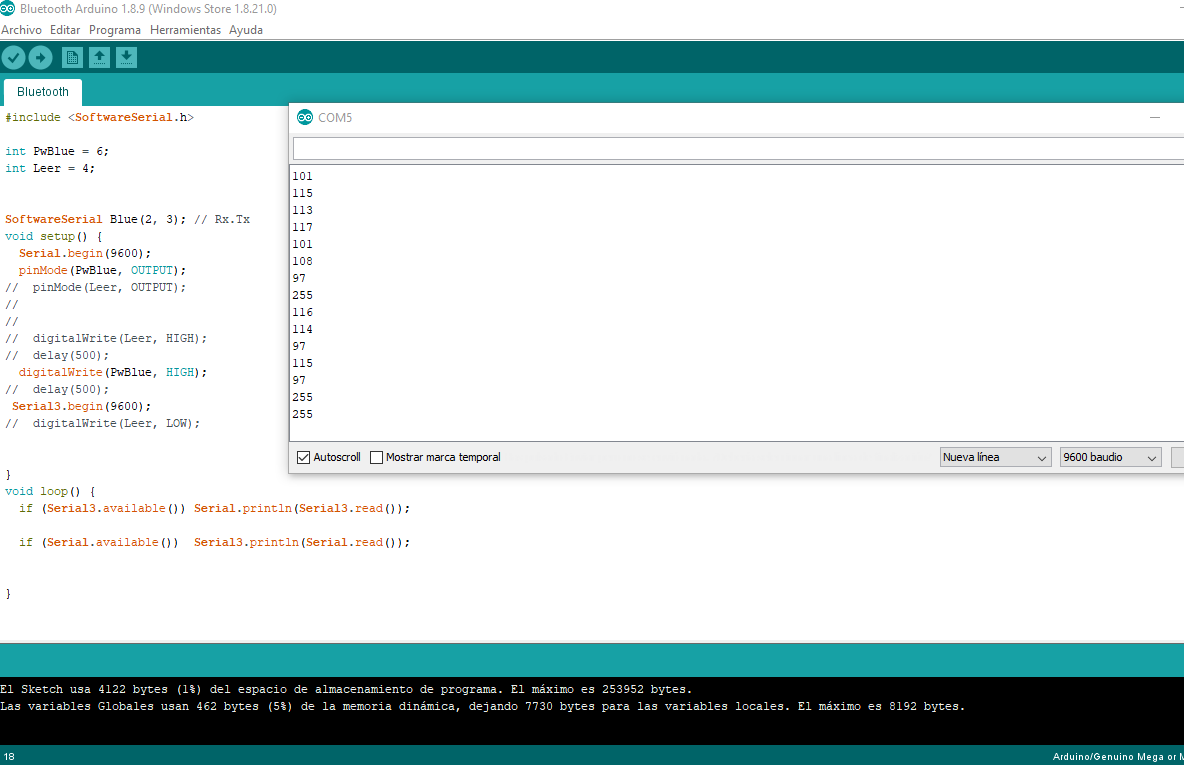Click the Arduino logo in the COM5 window
The height and width of the screenshot is (765, 1184).
[x=305, y=117]
